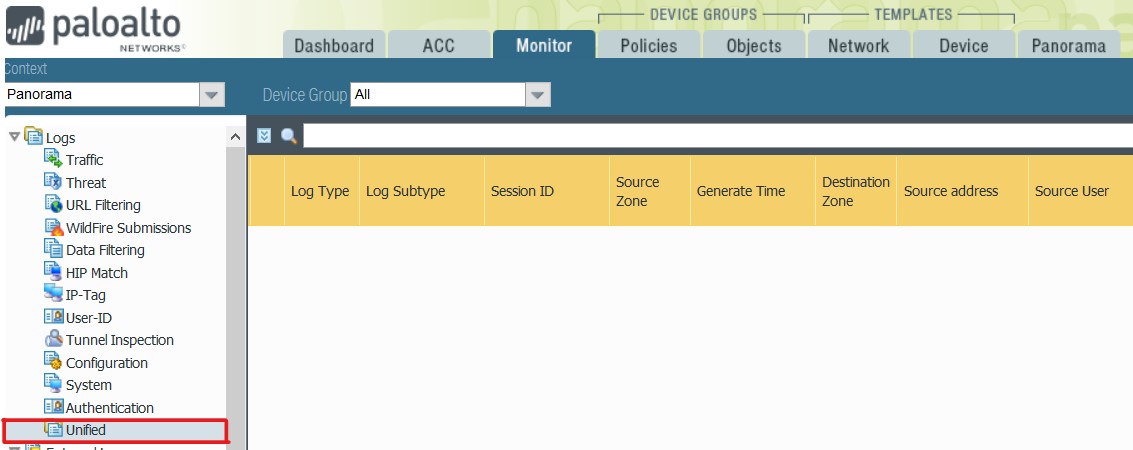The image size is (1133, 450).
Task: Click the Source address column header
Action: [x=963, y=191]
